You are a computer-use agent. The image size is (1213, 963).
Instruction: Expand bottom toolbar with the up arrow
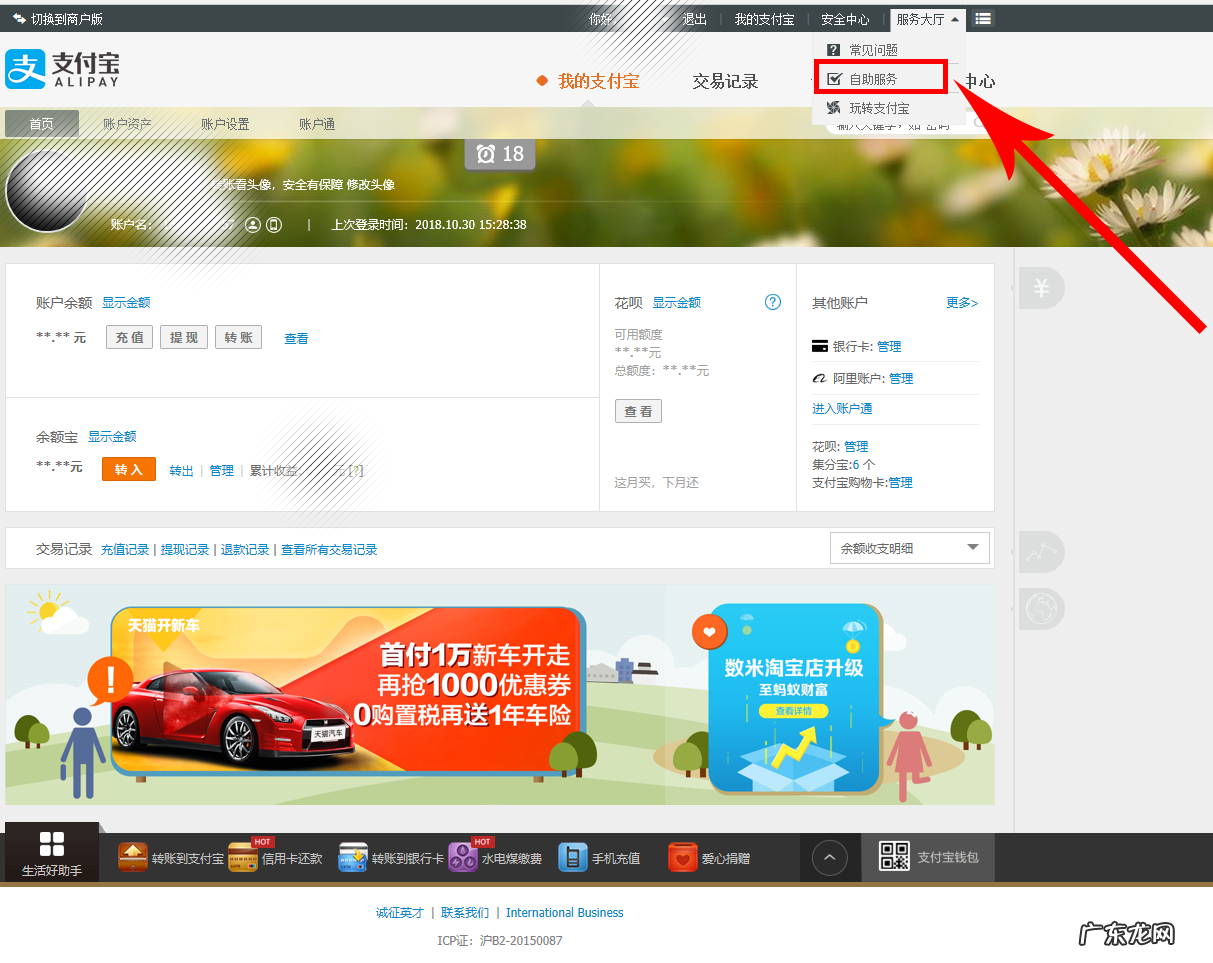(830, 857)
